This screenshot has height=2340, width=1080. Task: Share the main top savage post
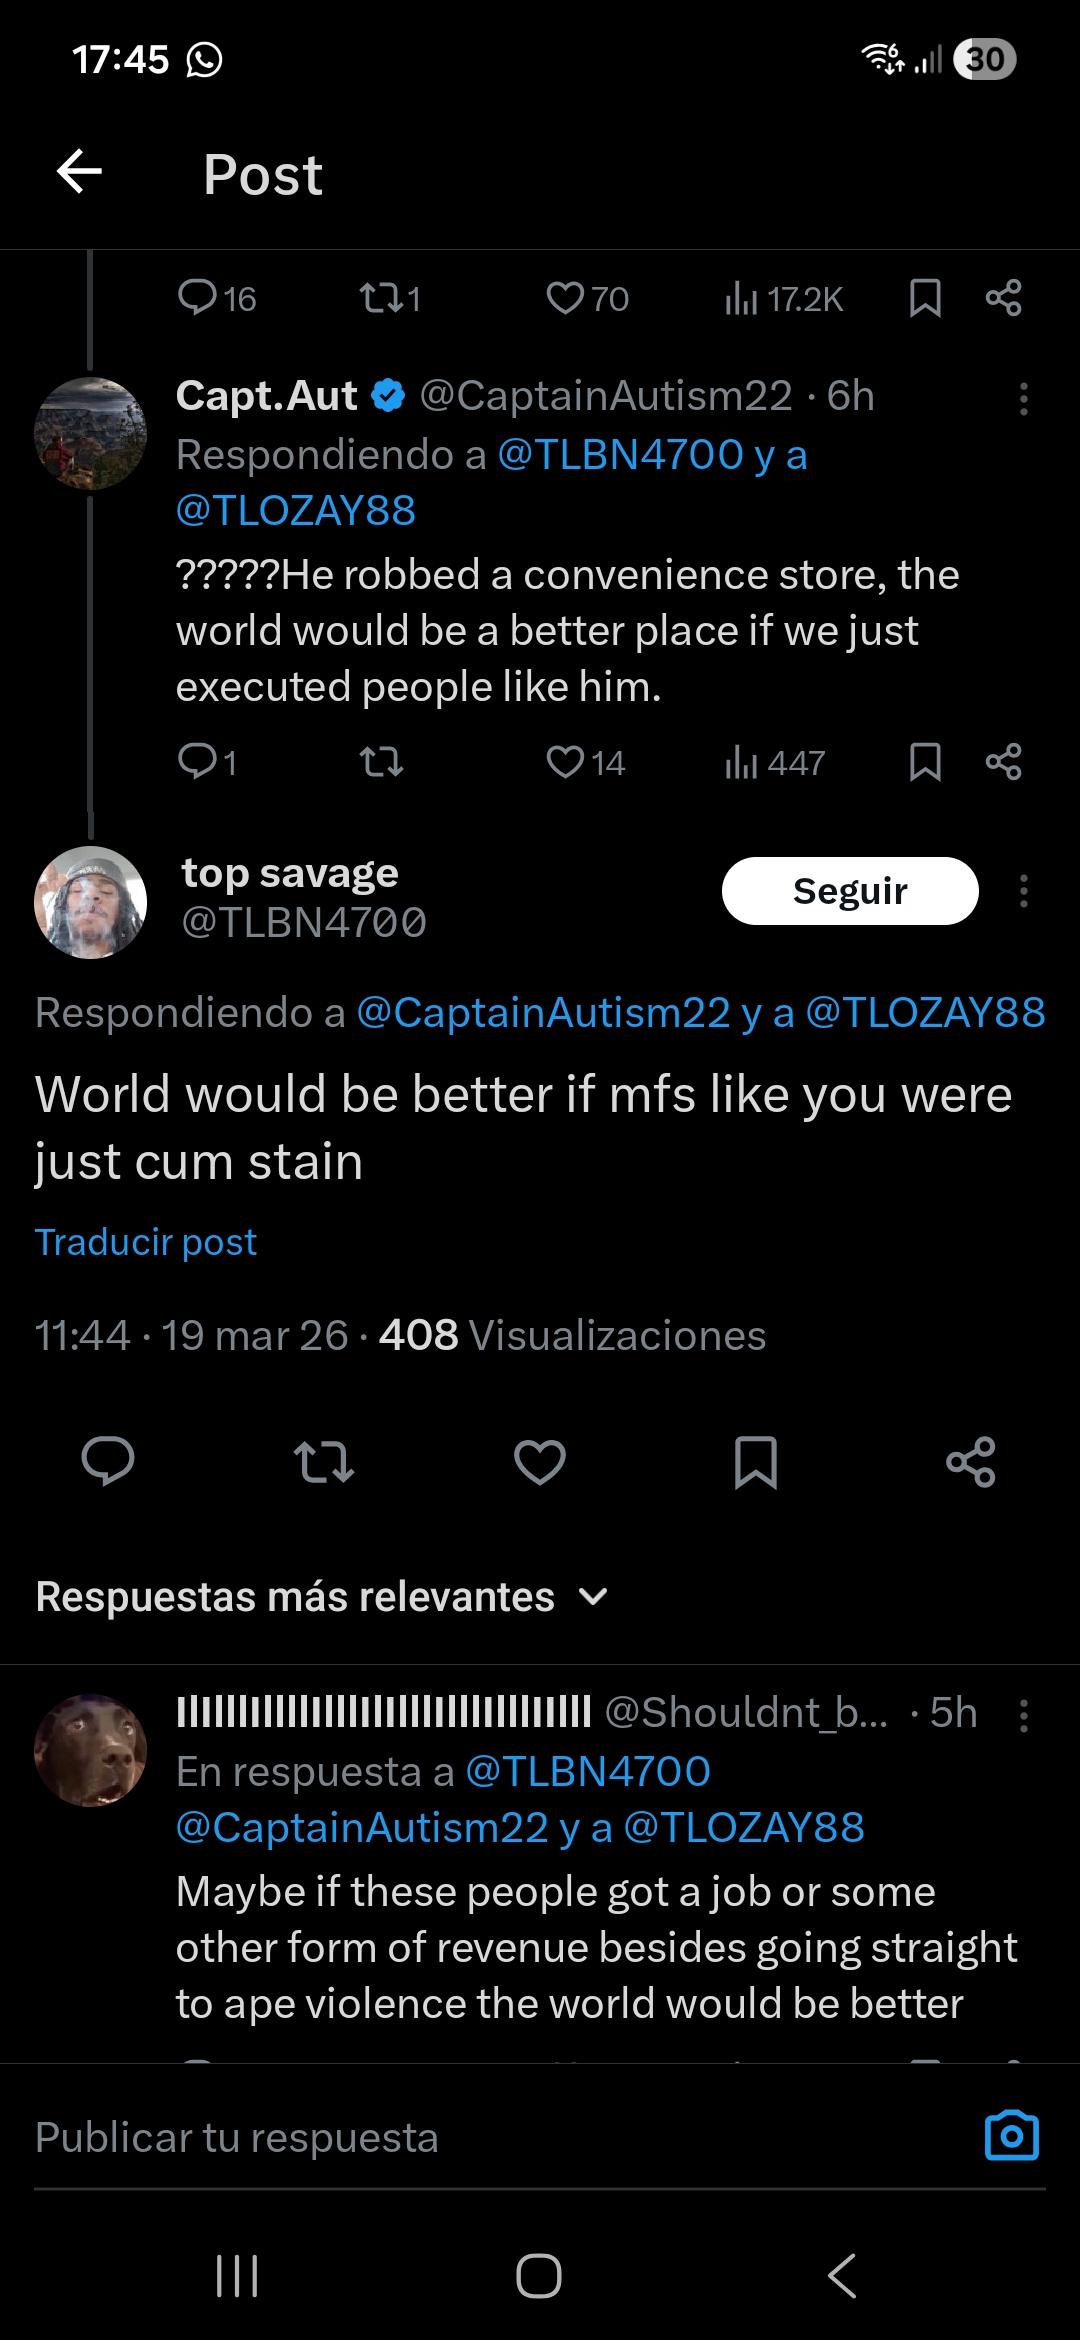click(x=970, y=1462)
